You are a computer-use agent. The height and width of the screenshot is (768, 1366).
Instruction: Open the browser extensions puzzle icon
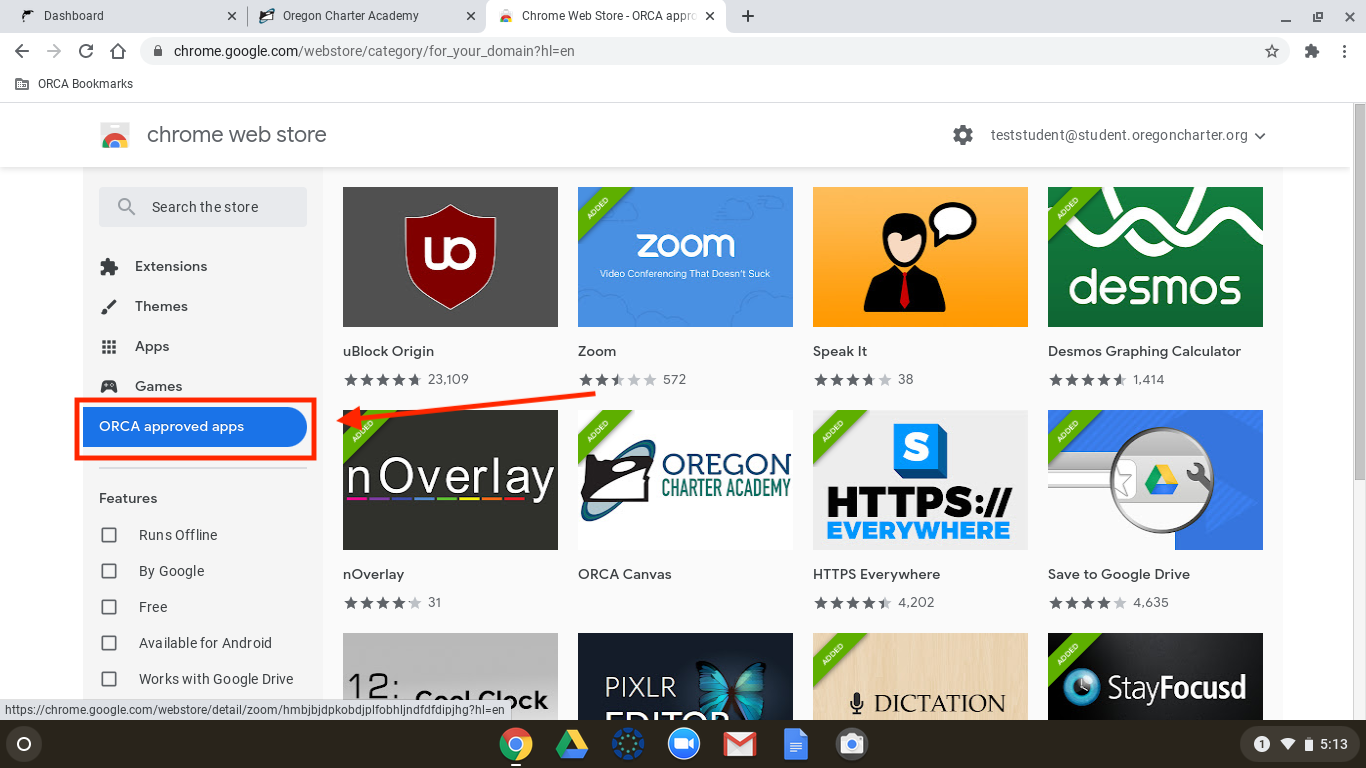point(1312,51)
